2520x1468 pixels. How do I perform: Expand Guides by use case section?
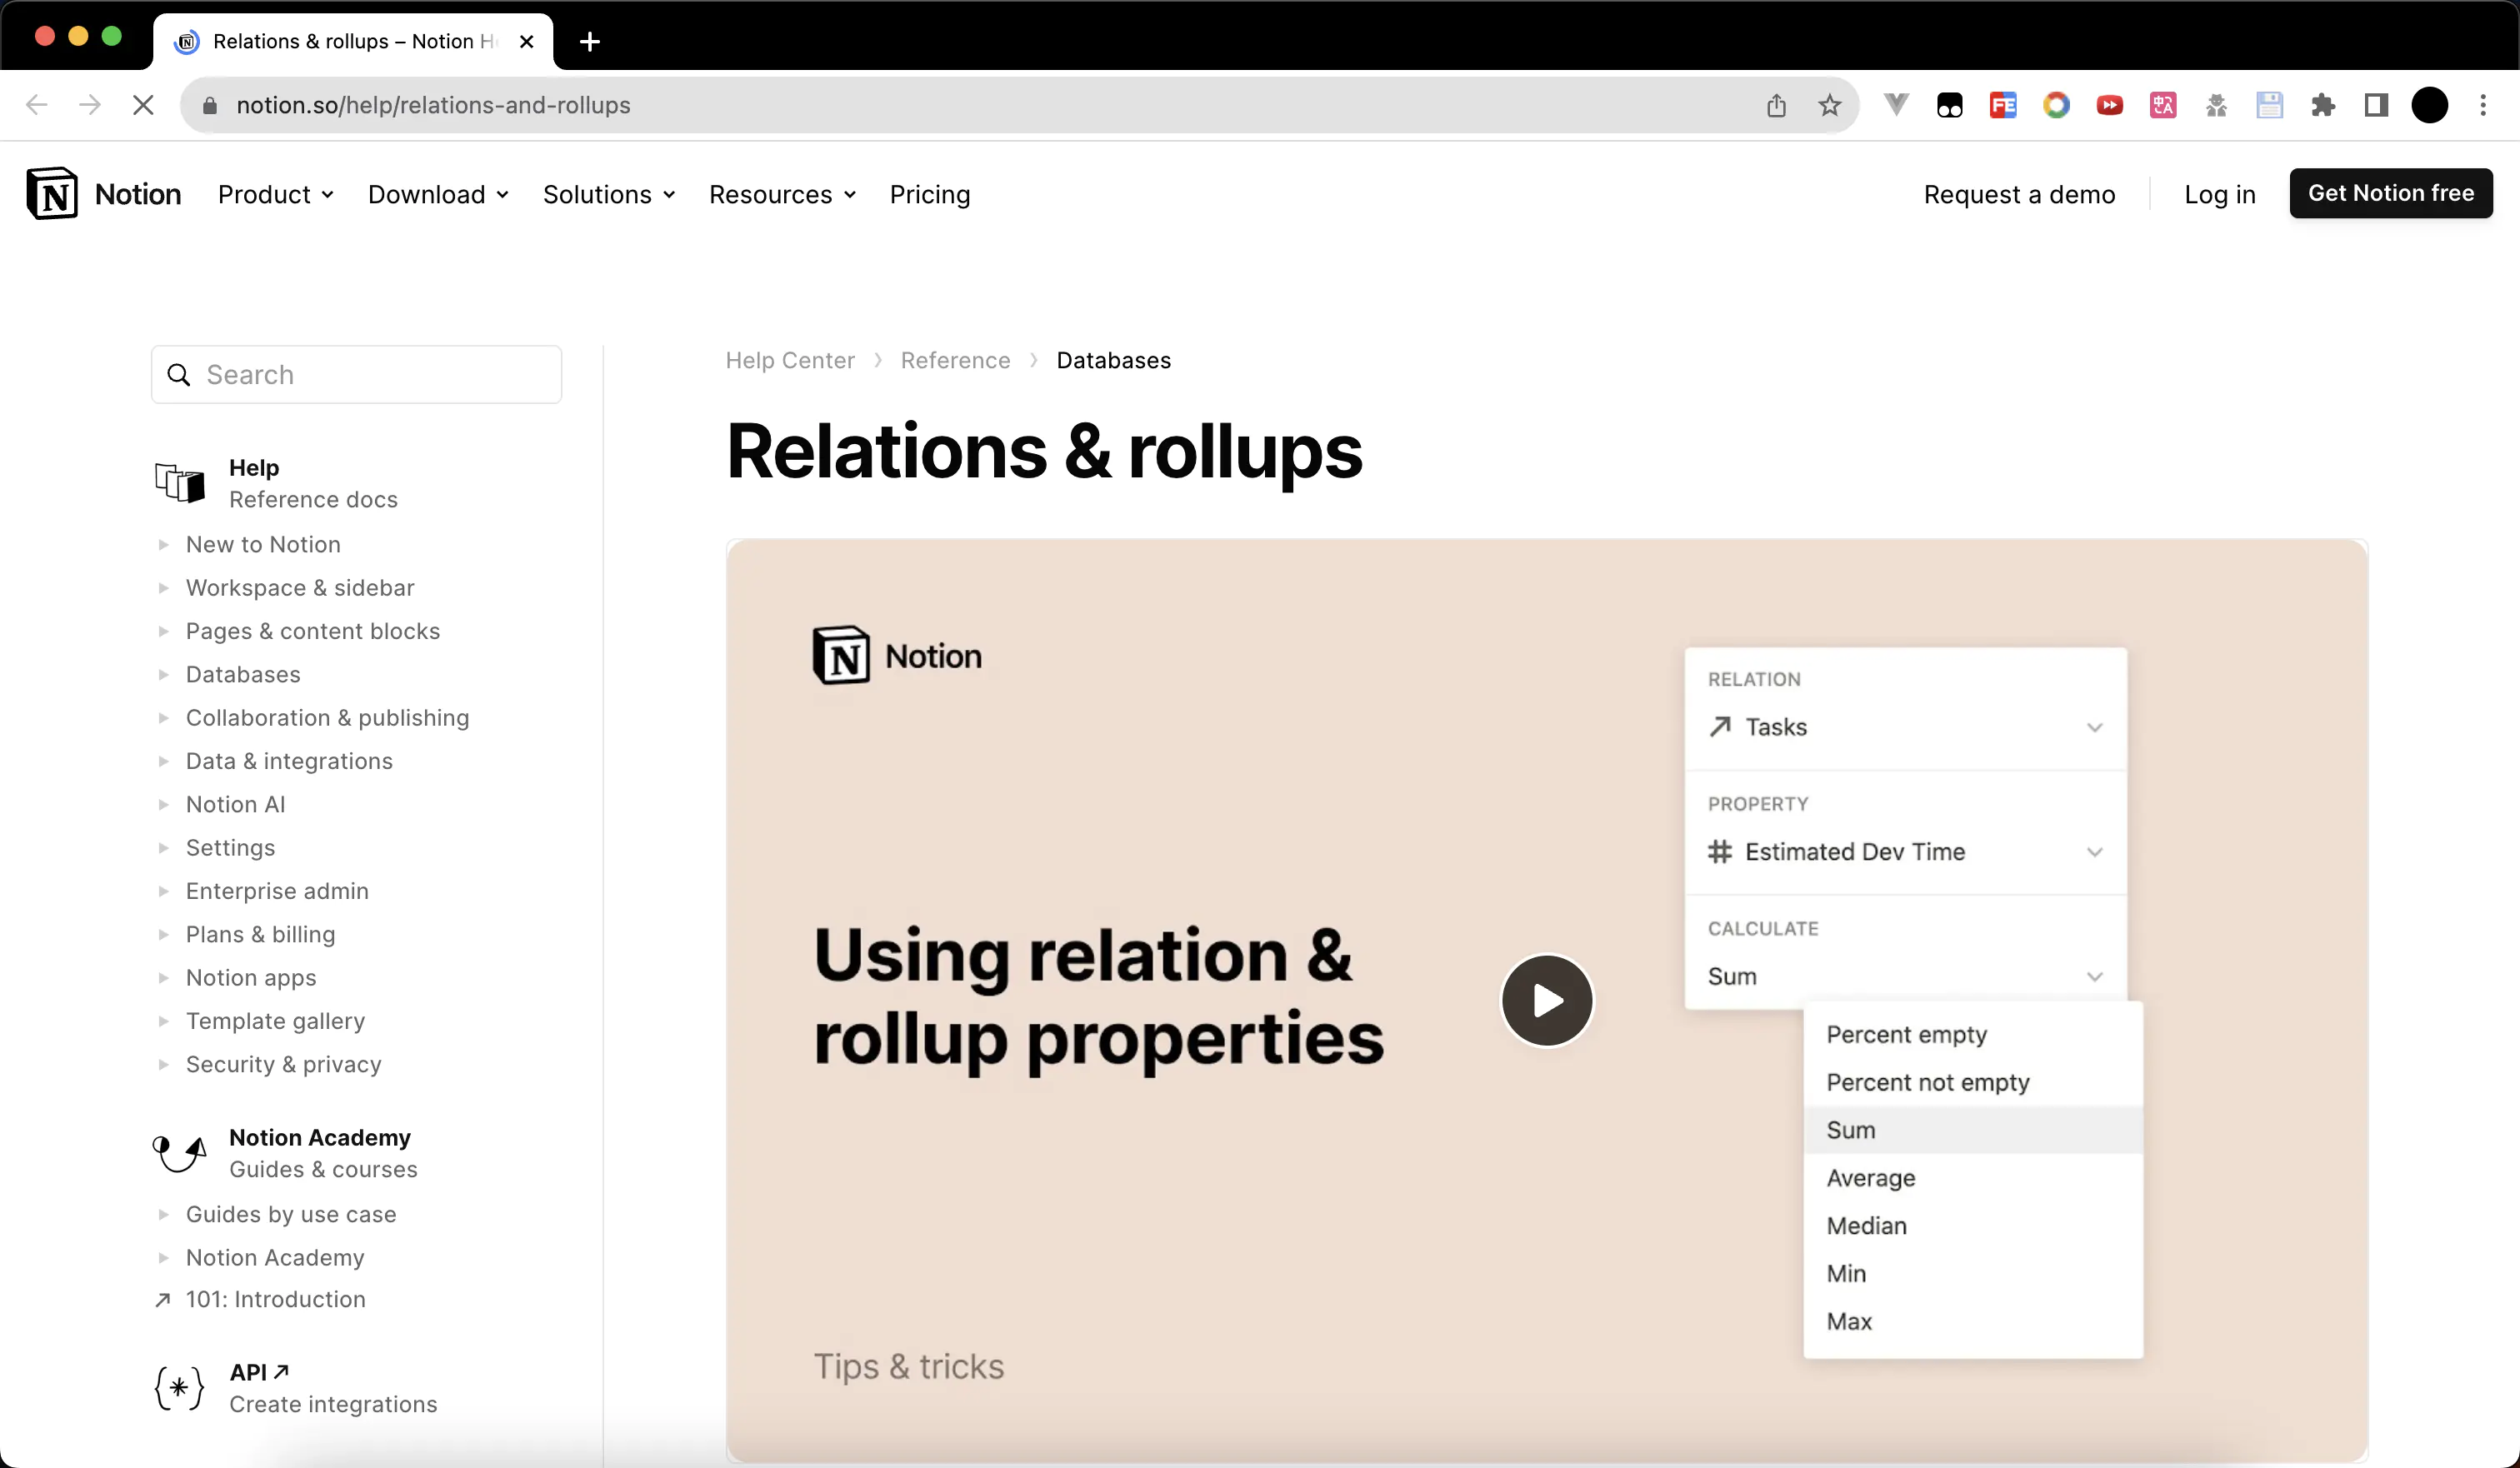(164, 1214)
